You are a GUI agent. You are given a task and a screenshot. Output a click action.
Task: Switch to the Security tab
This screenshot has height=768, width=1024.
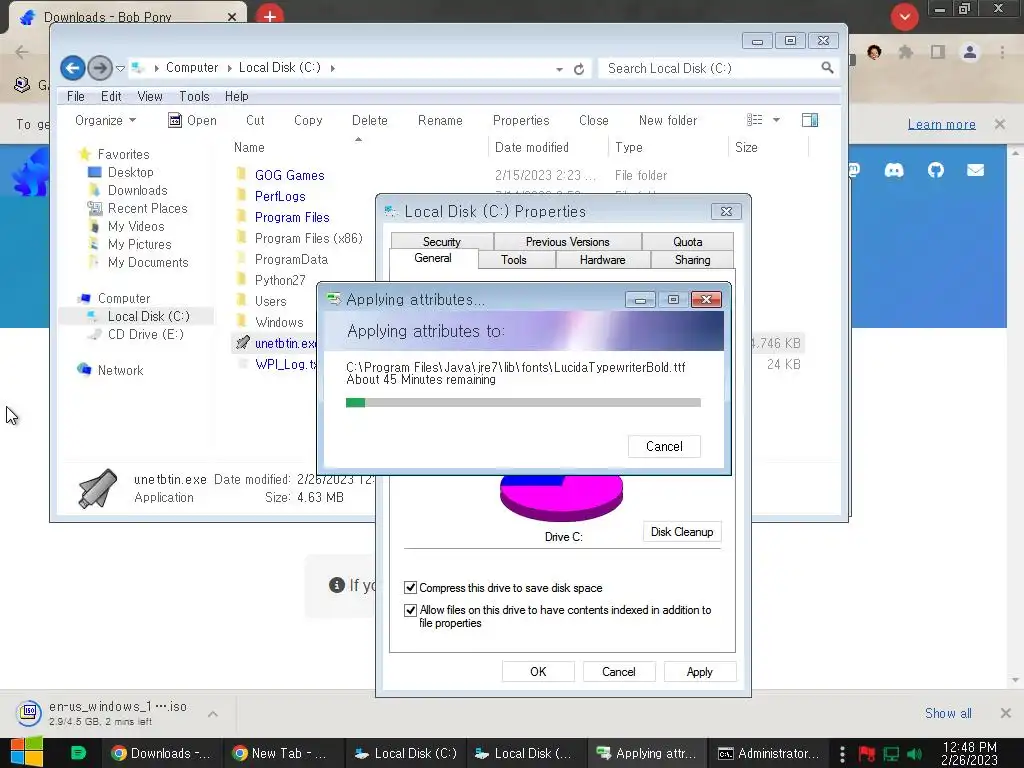441,242
